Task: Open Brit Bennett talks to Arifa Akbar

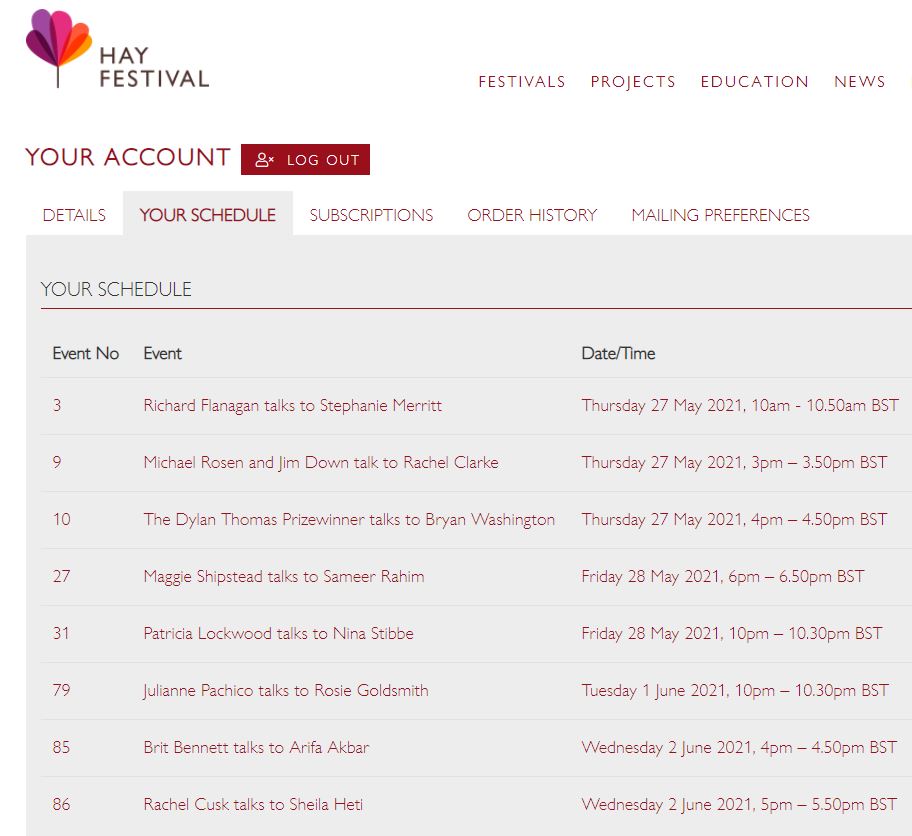Action: point(256,748)
